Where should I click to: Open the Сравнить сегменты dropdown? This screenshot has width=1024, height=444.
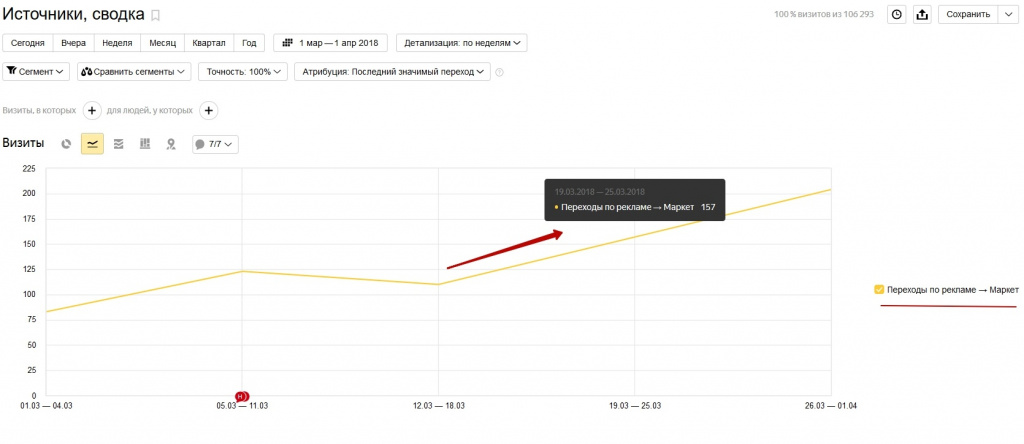click(x=134, y=72)
